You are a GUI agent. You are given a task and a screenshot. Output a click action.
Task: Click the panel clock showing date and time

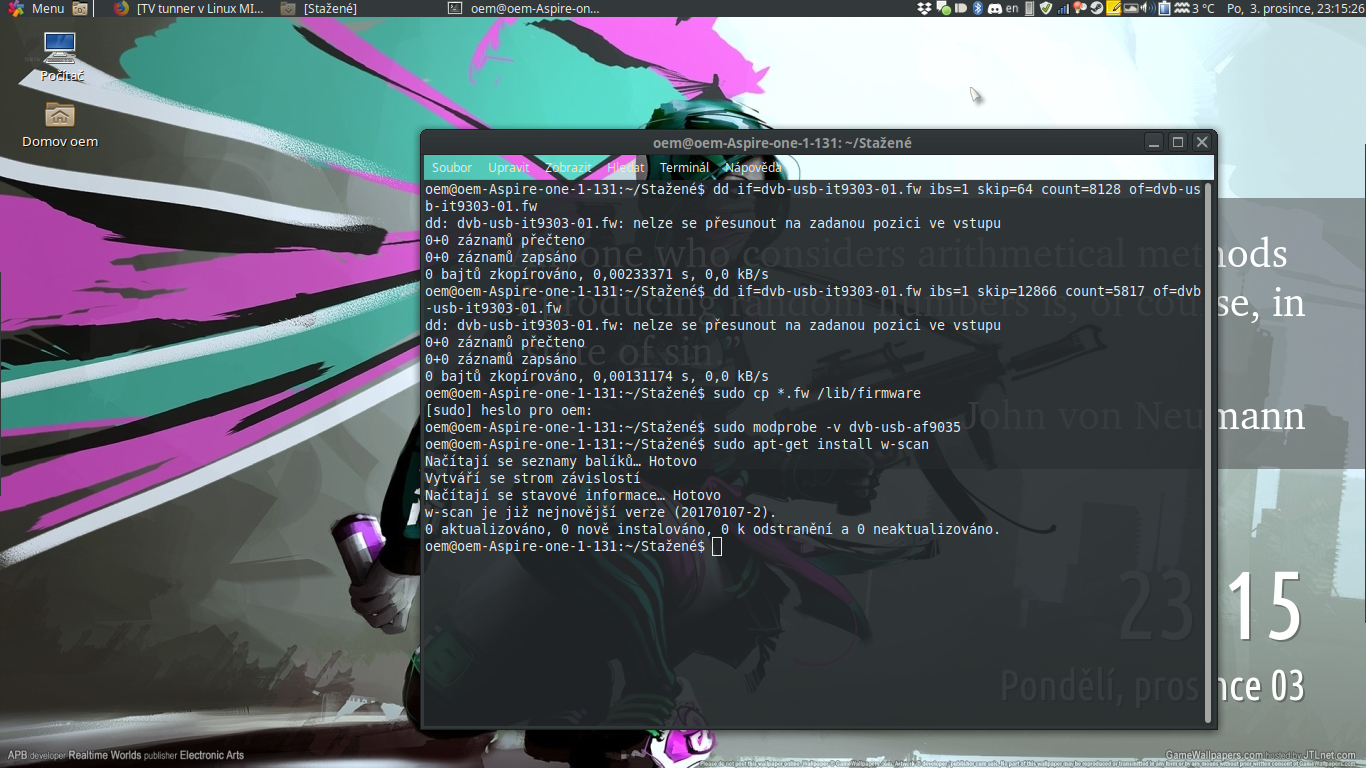pyautogui.click(x=1294, y=8)
